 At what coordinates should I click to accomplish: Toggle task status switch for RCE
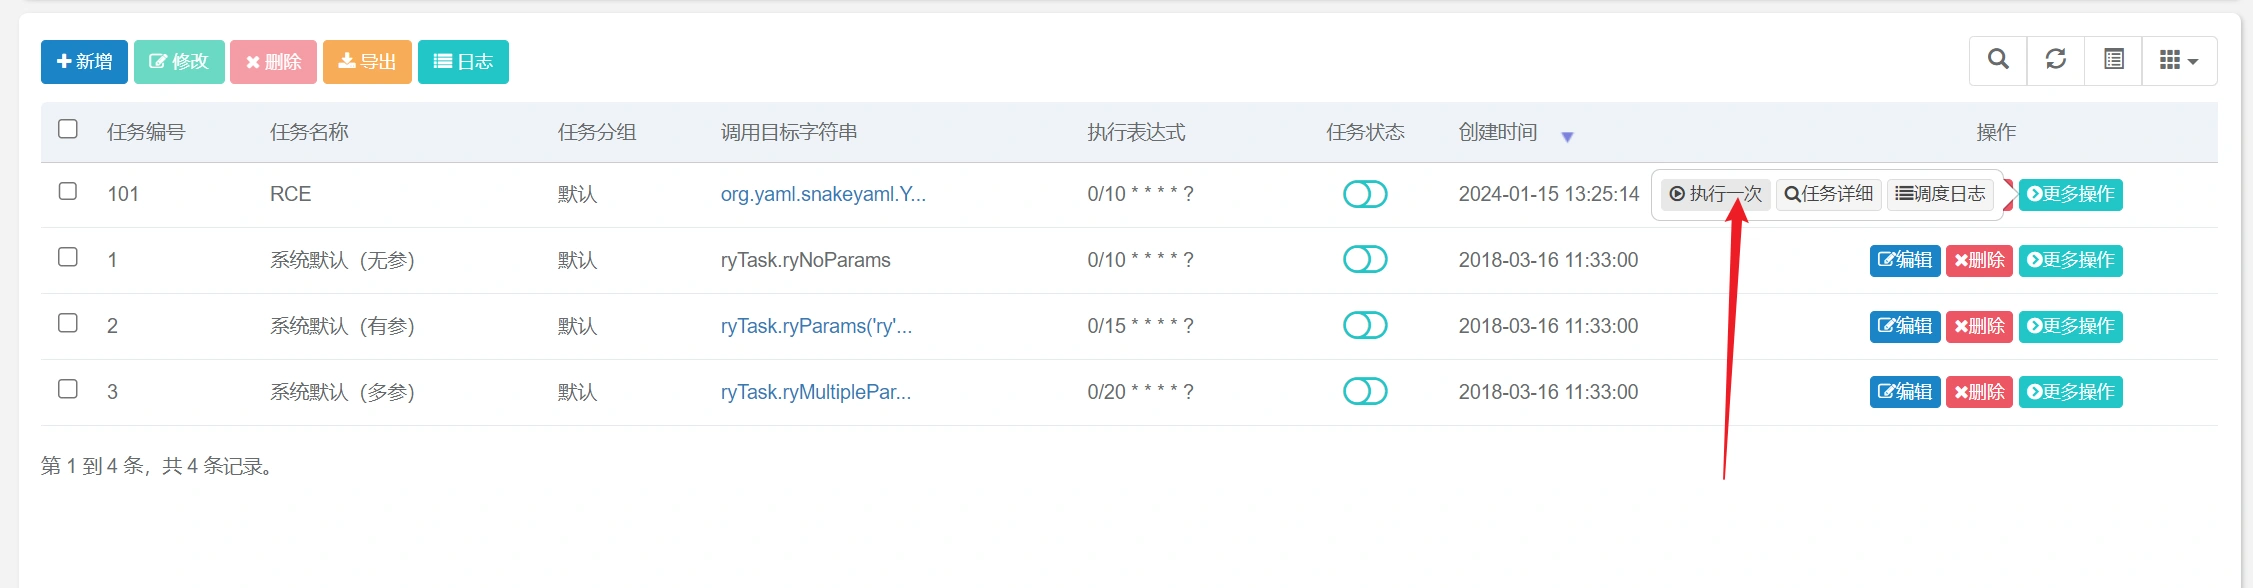pyautogui.click(x=1365, y=194)
